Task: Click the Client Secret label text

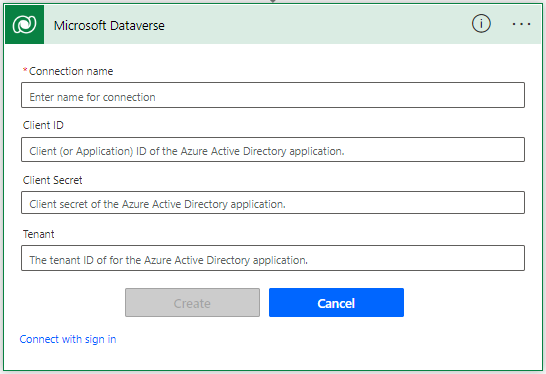Action: [53, 180]
